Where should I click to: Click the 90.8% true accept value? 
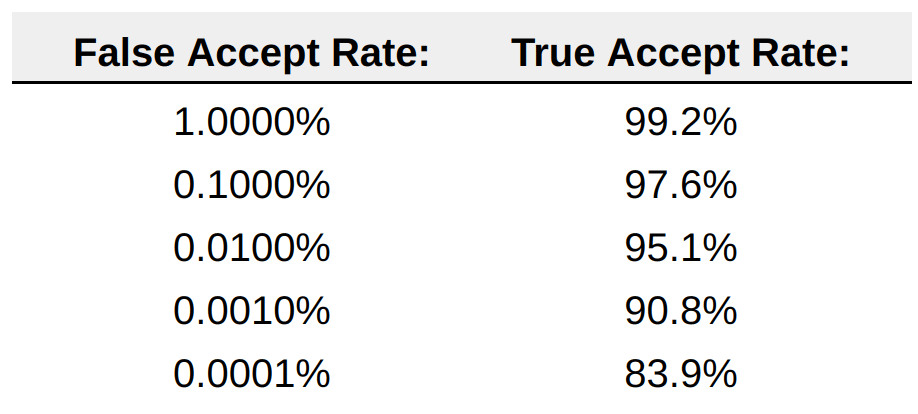681,311
